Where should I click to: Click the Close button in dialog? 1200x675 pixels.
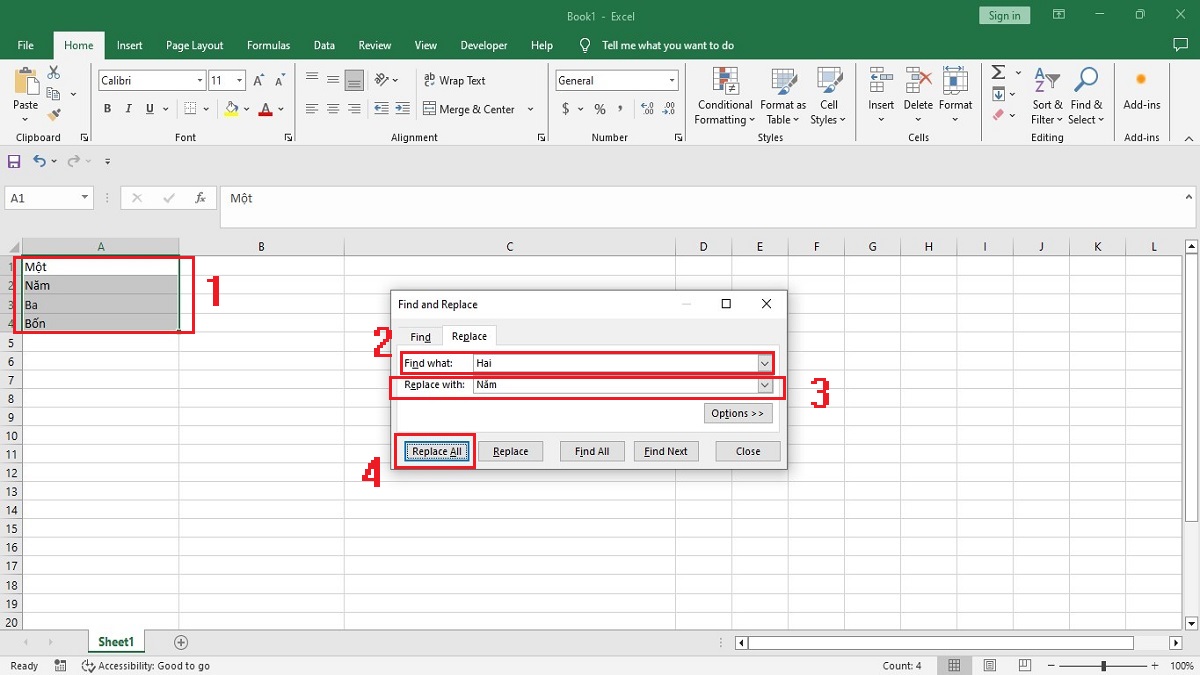tap(748, 451)
